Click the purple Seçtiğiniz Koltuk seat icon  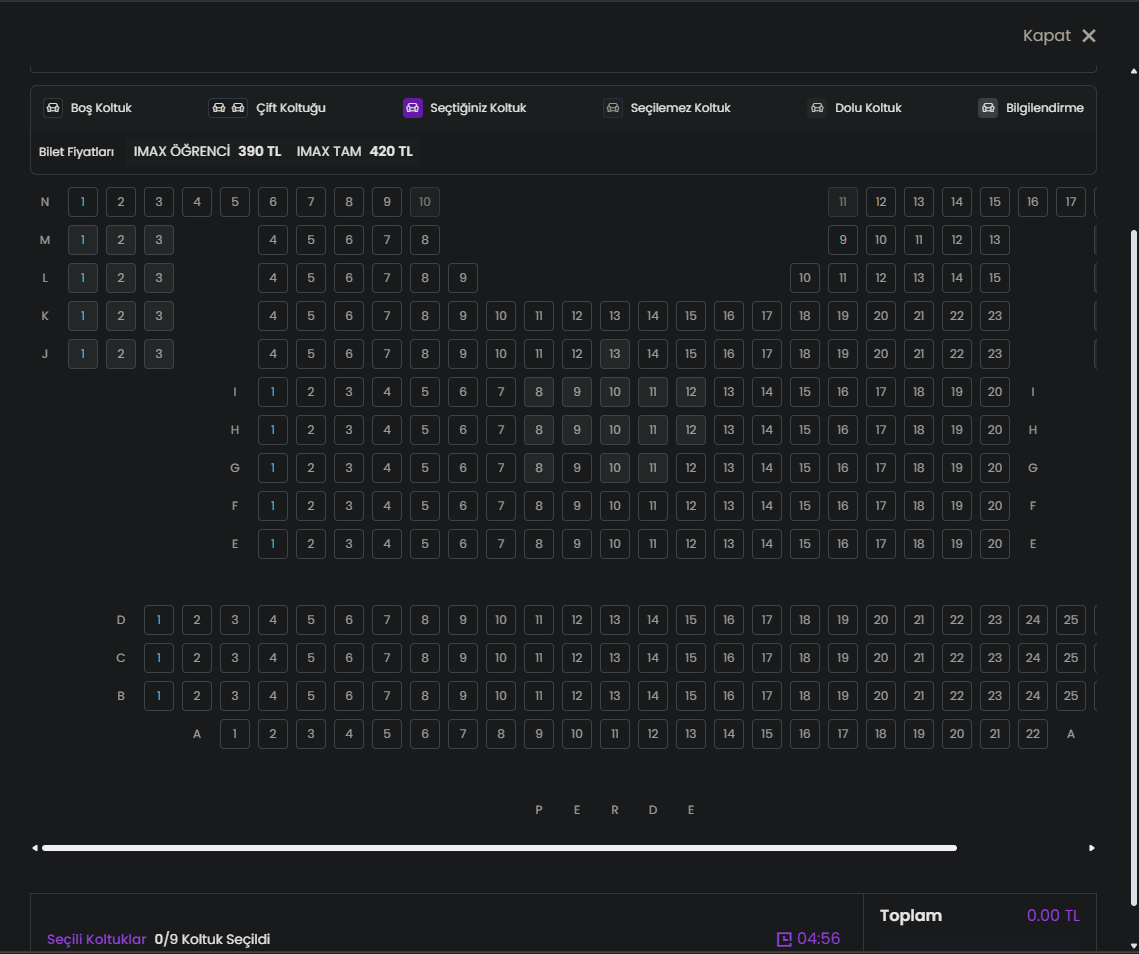[413, 108]
